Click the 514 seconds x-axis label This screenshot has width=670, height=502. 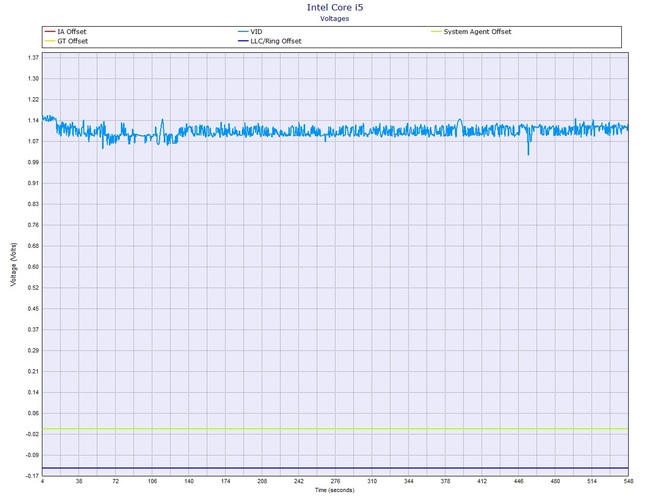pyautogui.click(x=592, y=481)
